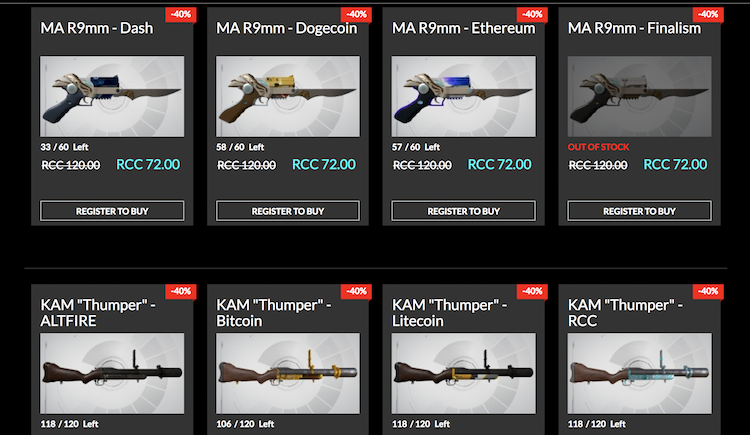The width and height of the screenshot is (750, 435).
Task: Click Register to Buy under MA R9mm Finalism
Action: click(639, 211)
